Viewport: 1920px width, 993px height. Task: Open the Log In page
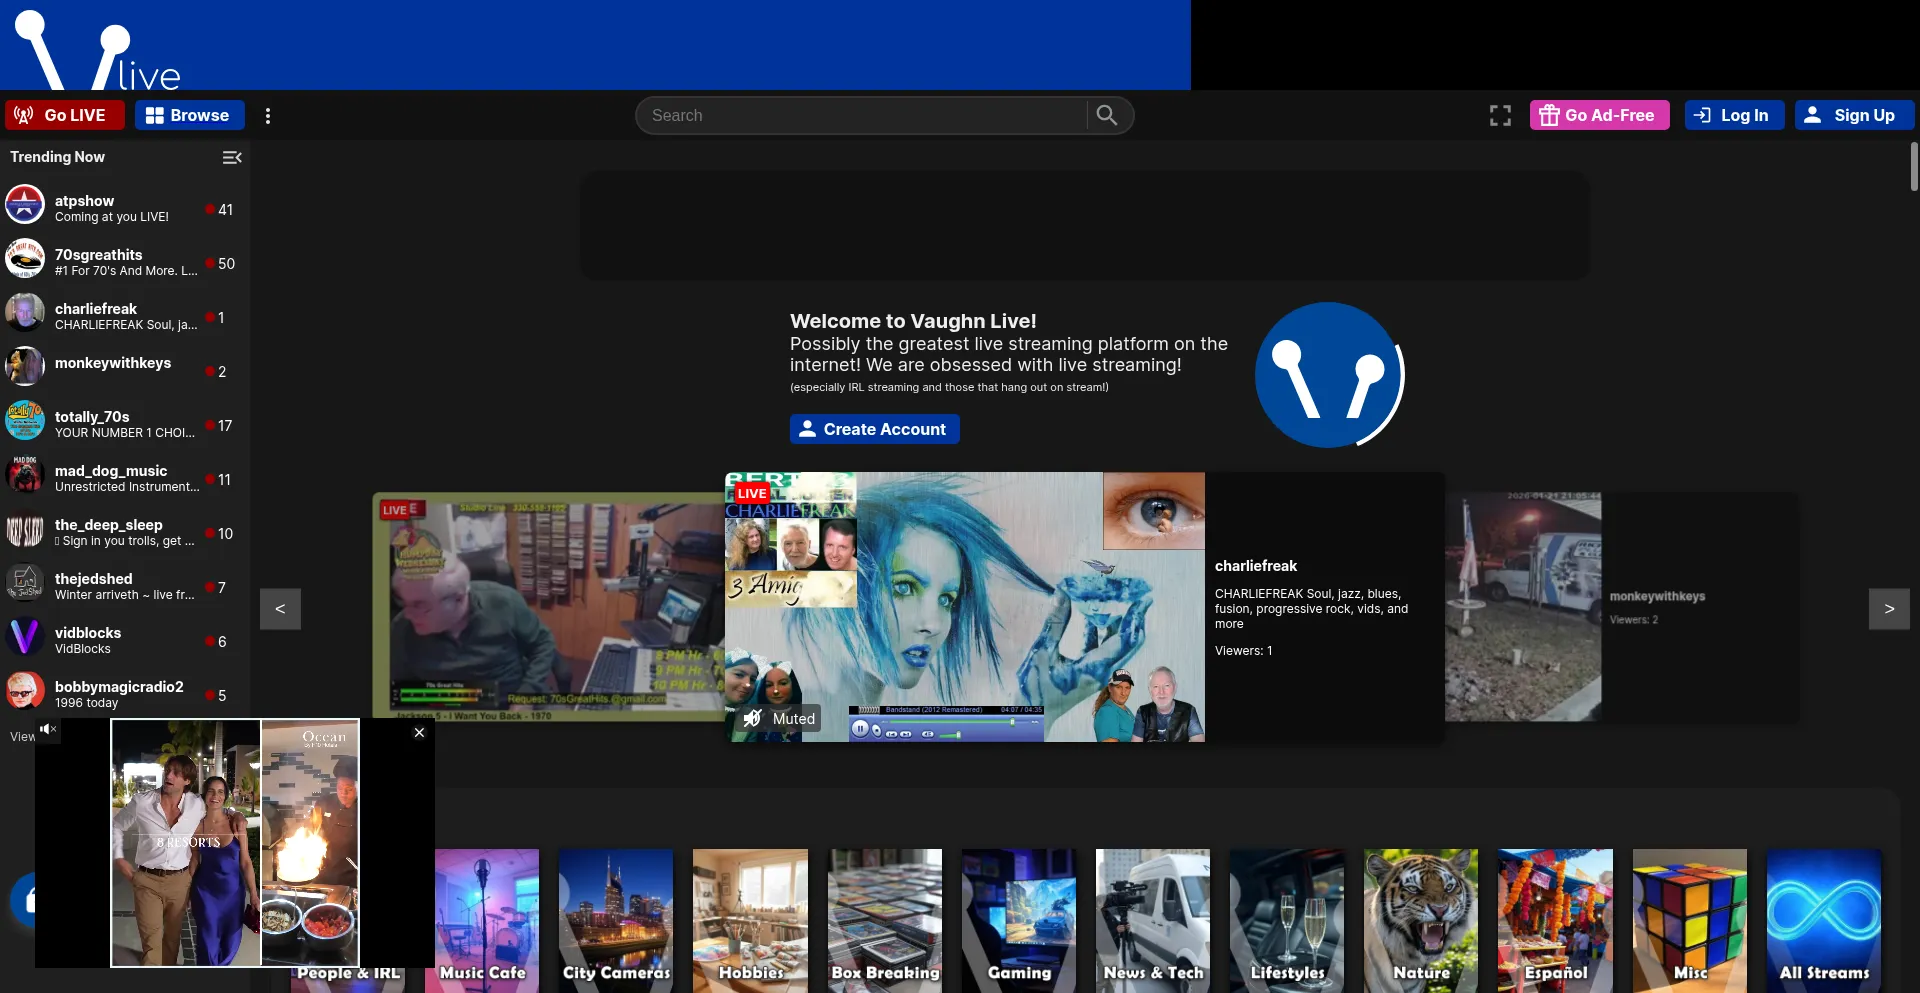(1734, 115)
